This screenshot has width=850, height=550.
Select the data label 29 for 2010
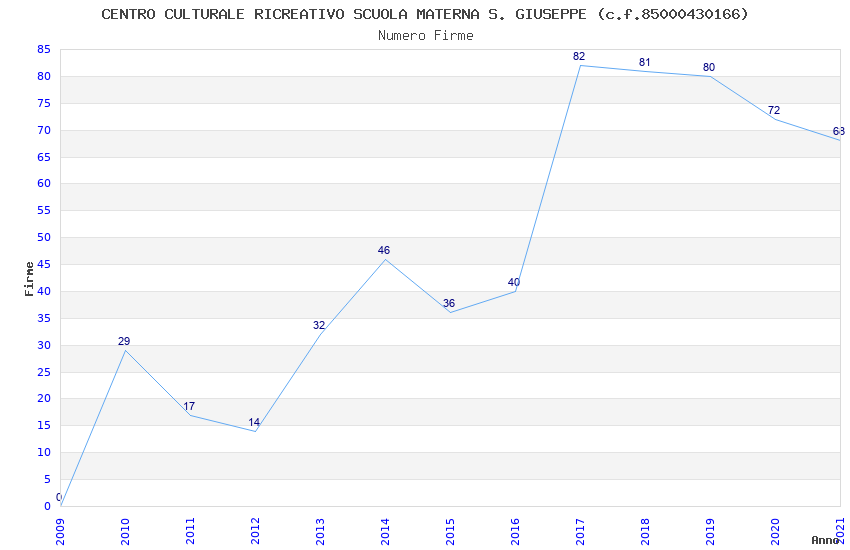click(124, 341)
